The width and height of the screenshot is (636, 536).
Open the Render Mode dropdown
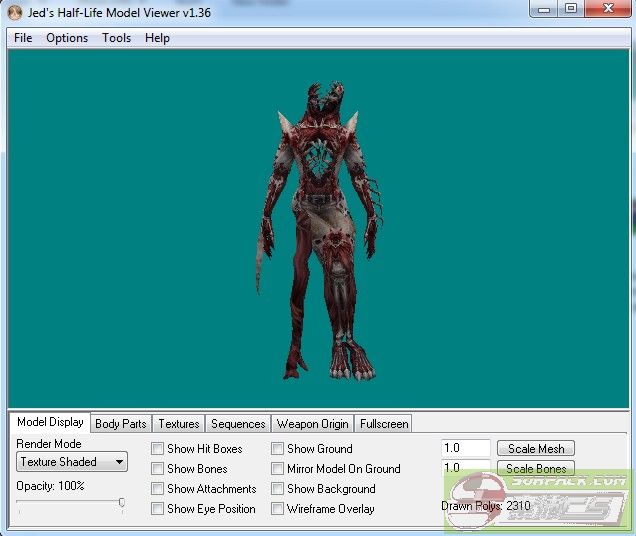tap(72, 462)
